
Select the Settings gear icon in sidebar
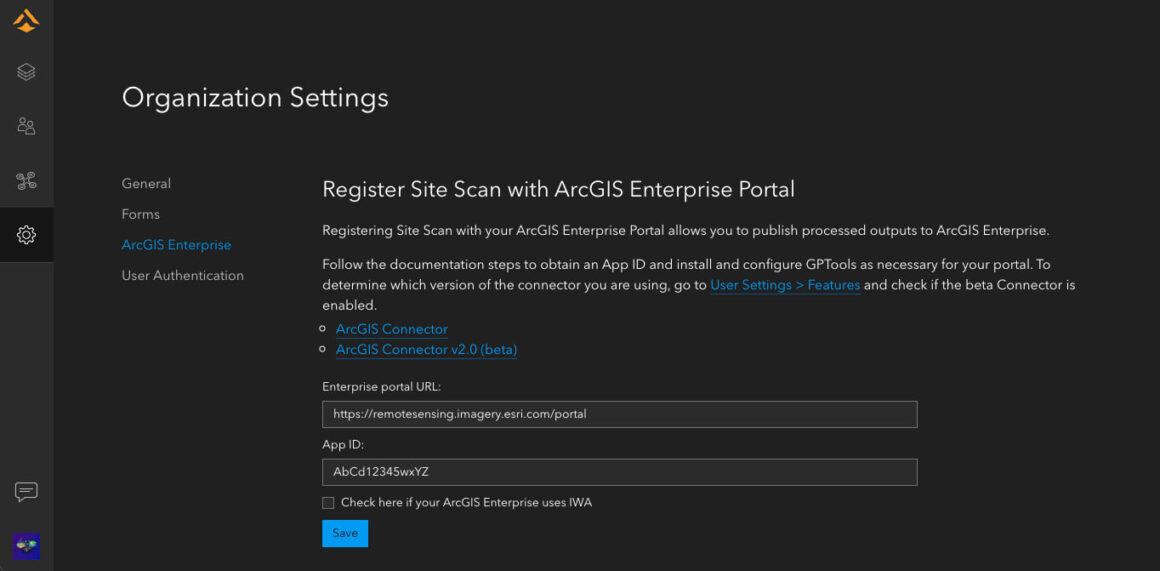pyautogui.click(x=26, y=235)
